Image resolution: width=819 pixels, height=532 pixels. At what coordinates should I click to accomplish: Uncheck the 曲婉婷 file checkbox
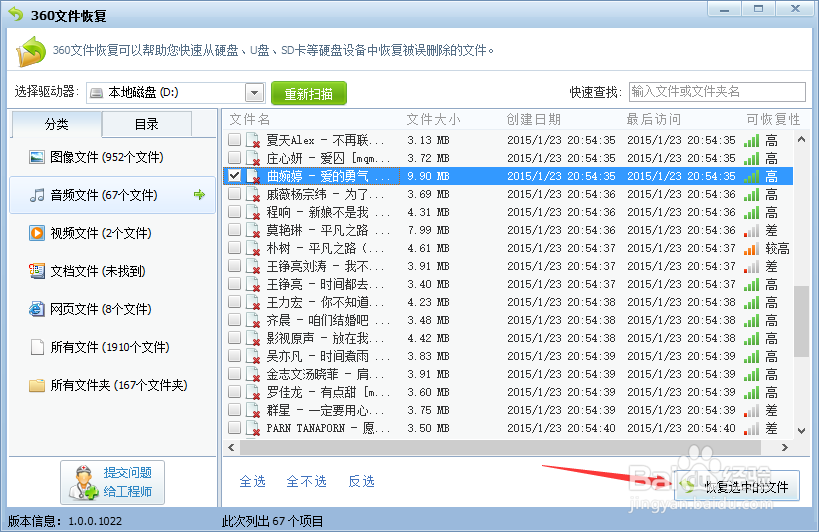[x=235, y=176]
